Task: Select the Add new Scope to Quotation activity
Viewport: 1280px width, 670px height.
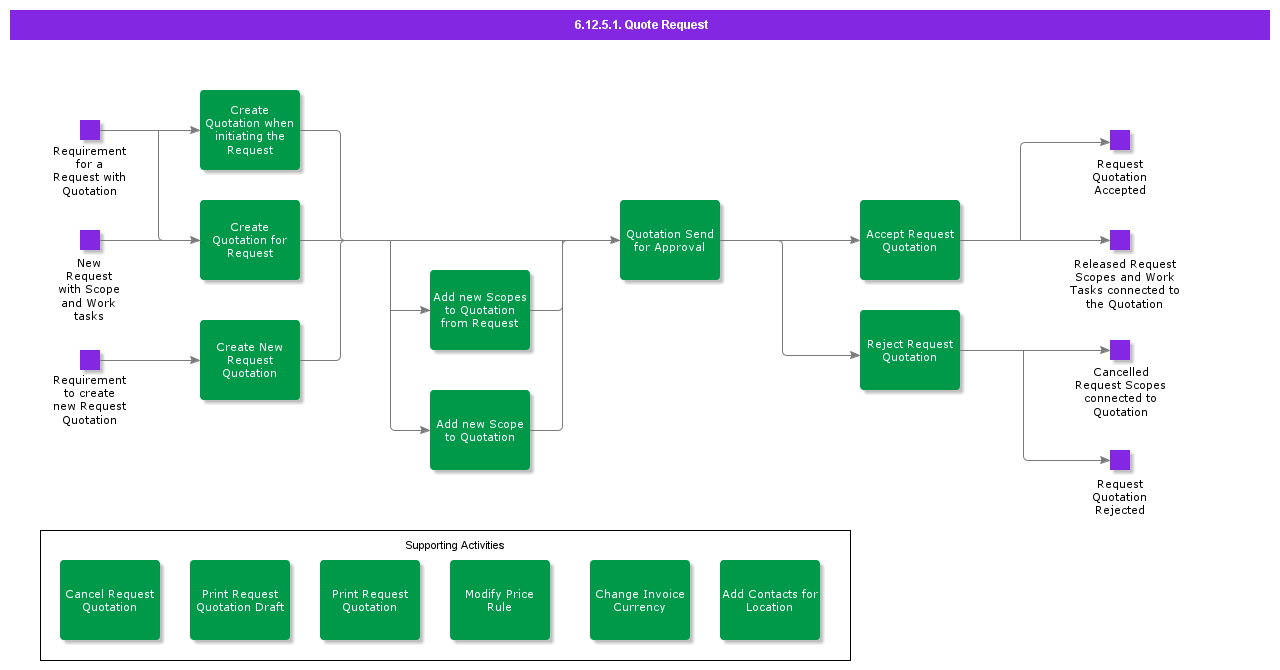Action: pyautogui.click(x=480, y=430)
